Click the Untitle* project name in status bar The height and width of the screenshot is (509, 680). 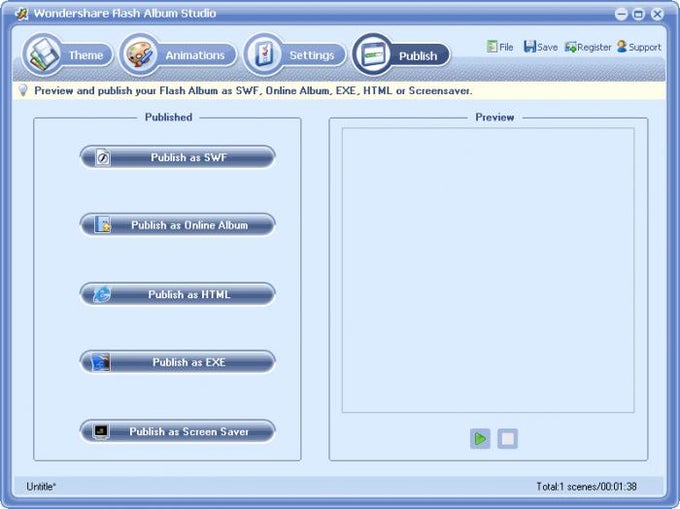pos(41,486)
